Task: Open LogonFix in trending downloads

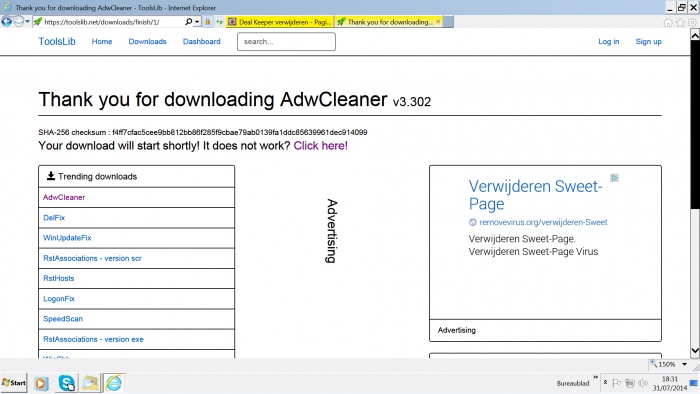Action: click(59, 299)
